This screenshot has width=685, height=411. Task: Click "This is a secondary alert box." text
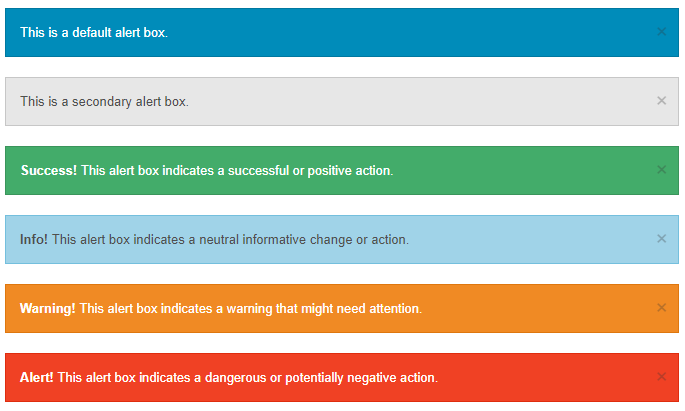(x=104, y=102)
